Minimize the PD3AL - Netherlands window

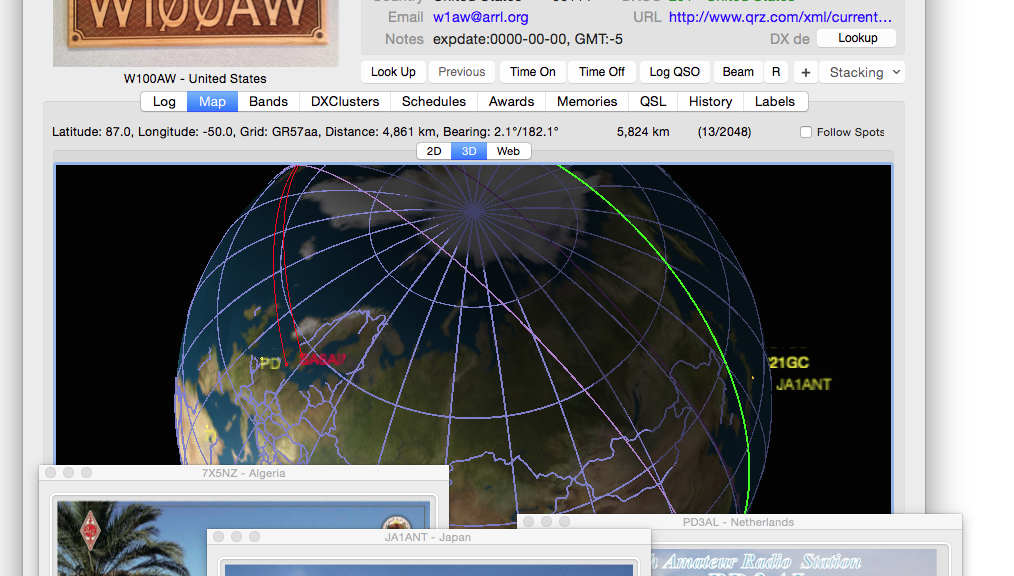click(x=546, y=522)
